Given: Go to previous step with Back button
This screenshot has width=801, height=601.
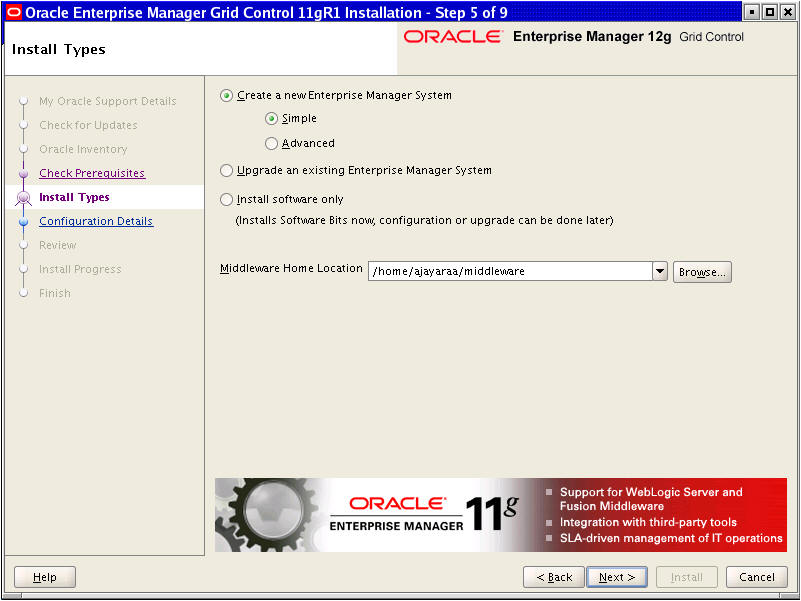Looking at the screenshot, I should tap(554, 577).
